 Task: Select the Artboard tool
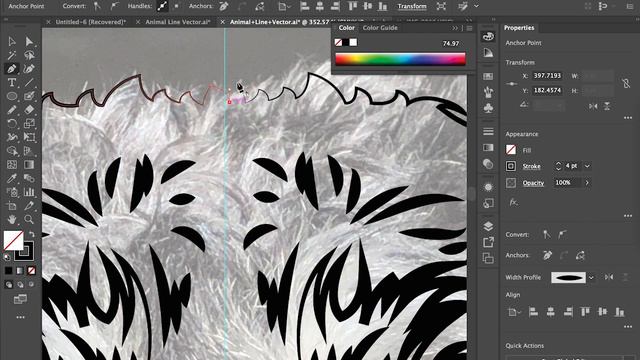(x=12, y=205)
